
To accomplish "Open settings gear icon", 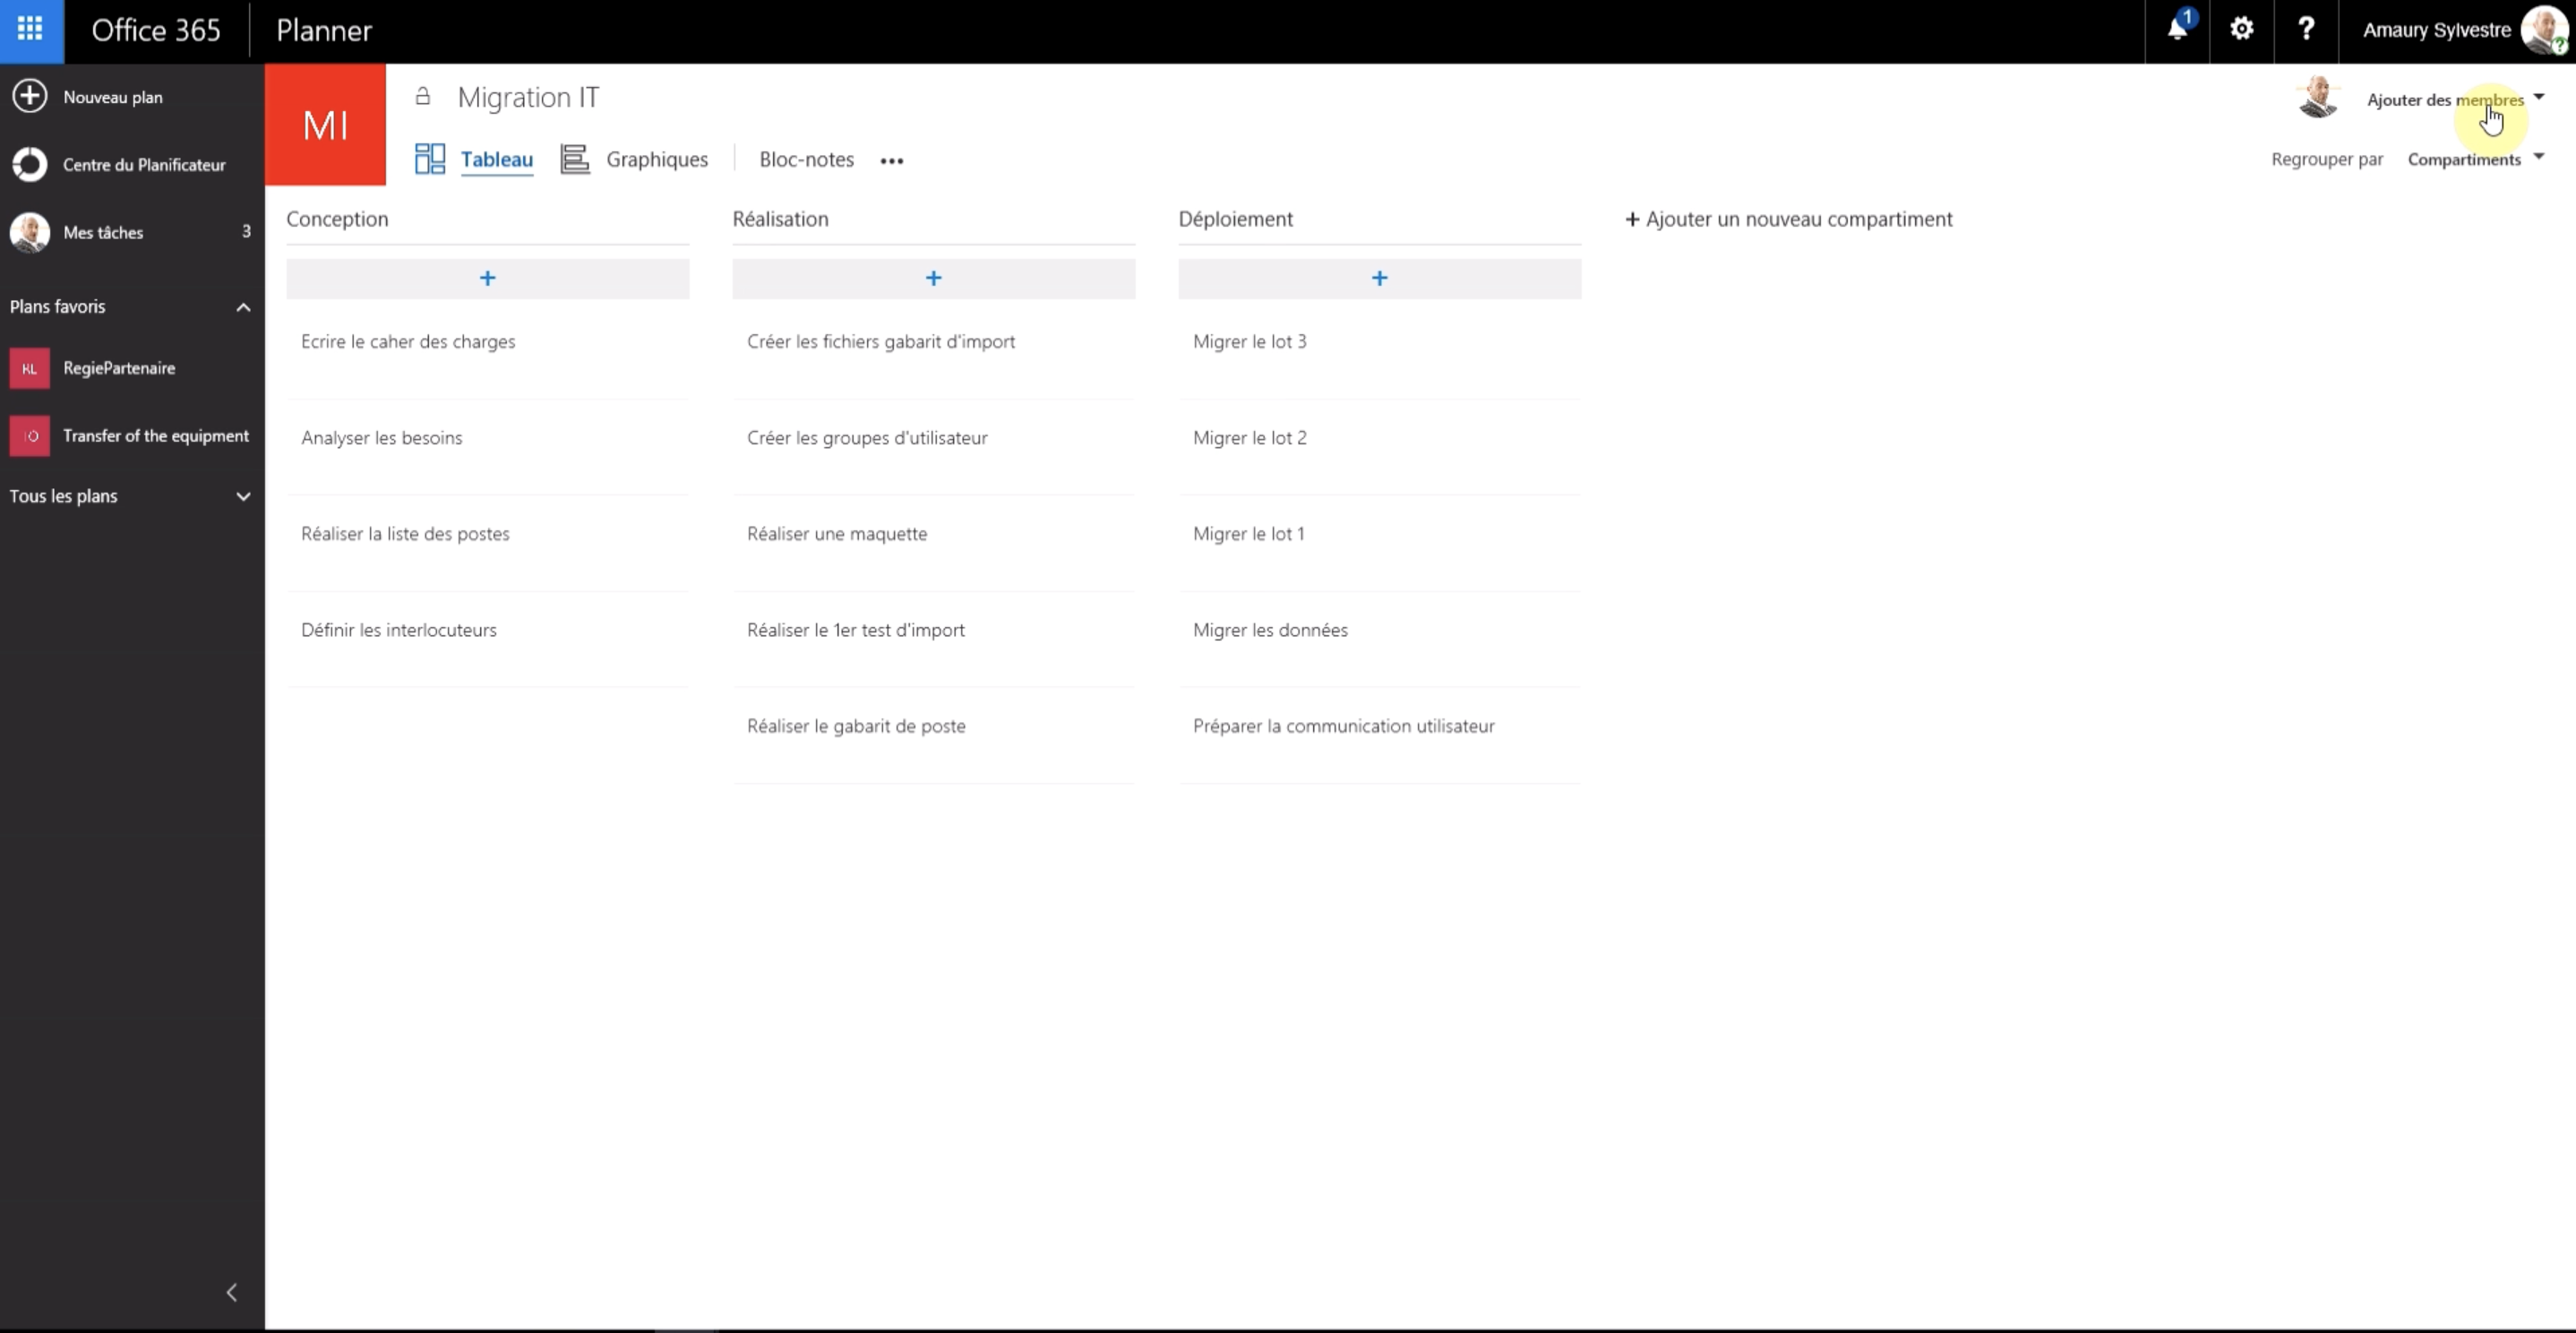I will click(x=2239, y=29).
